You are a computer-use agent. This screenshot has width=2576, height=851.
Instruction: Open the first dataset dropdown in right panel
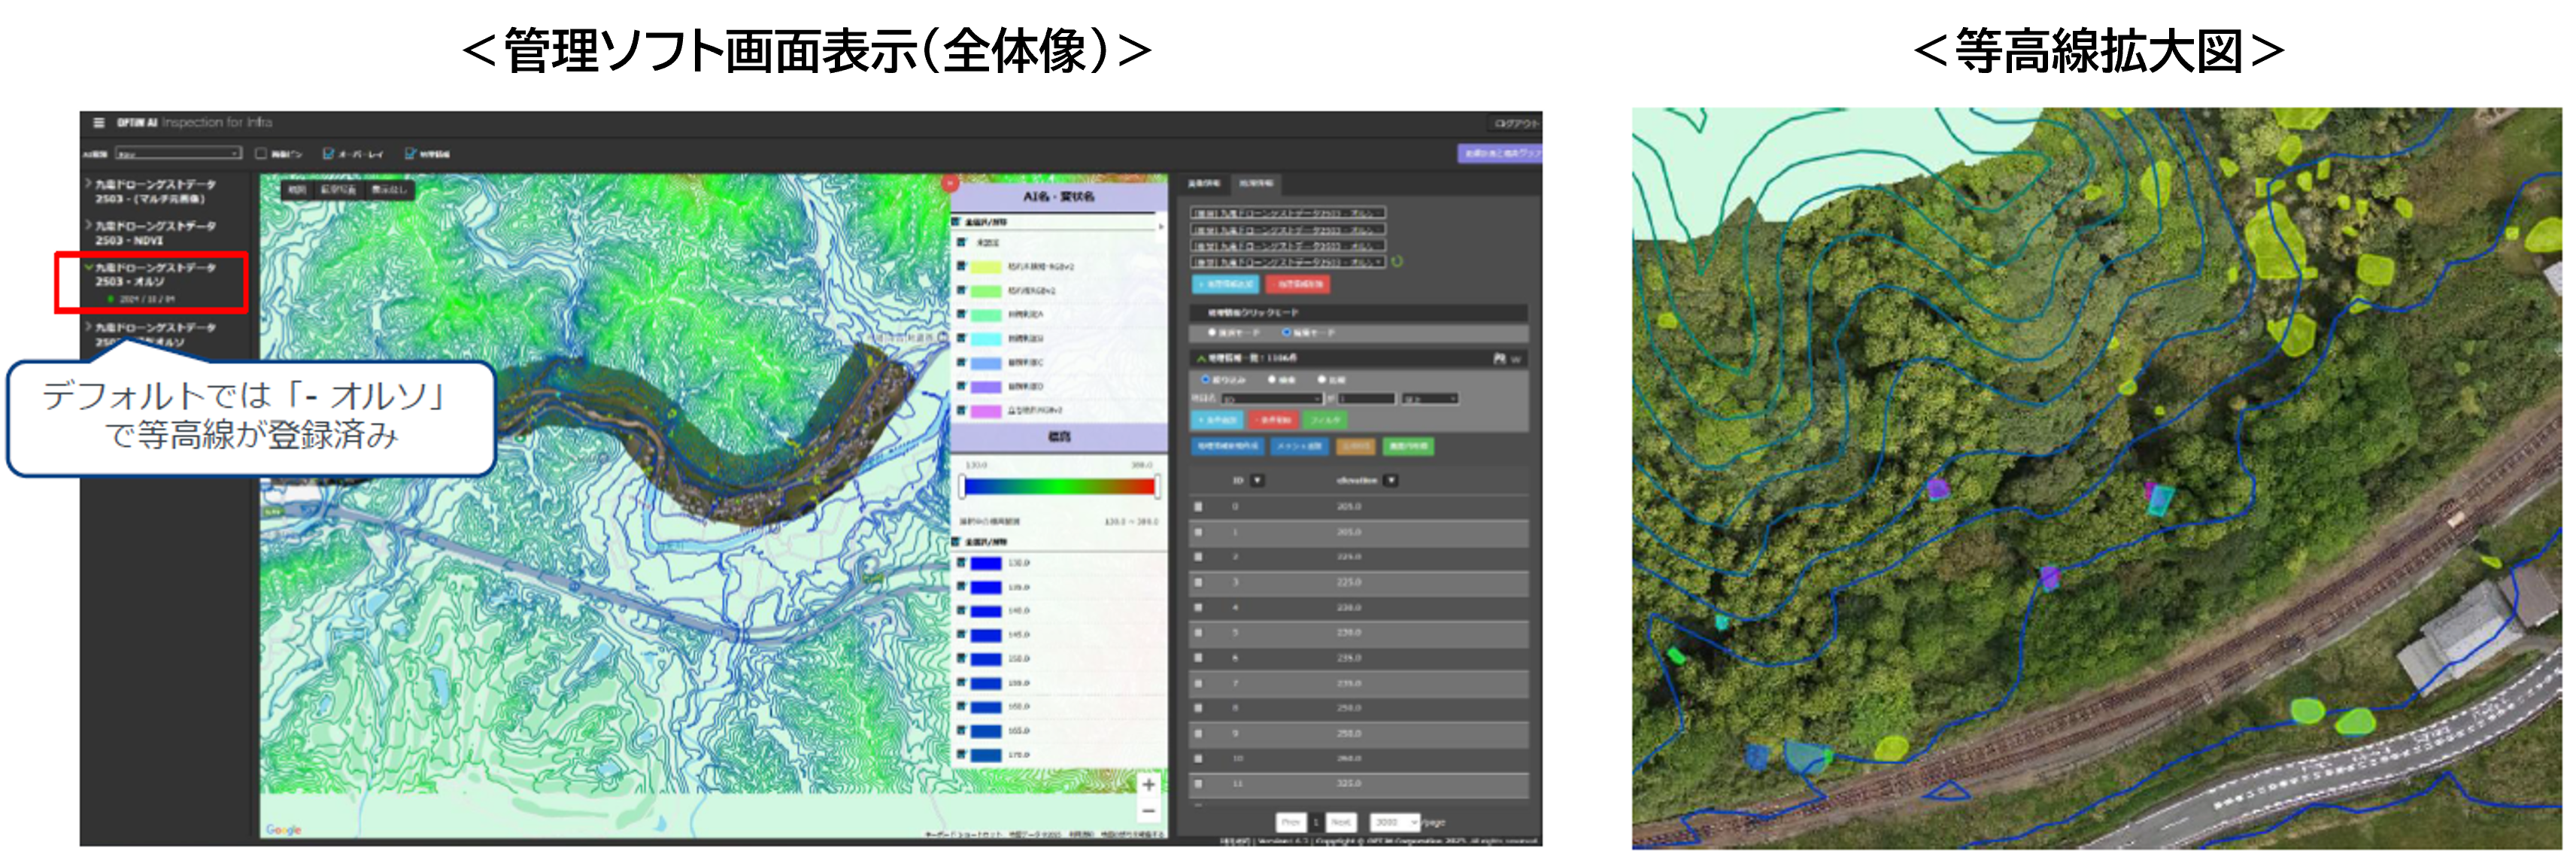point(1287,213)
